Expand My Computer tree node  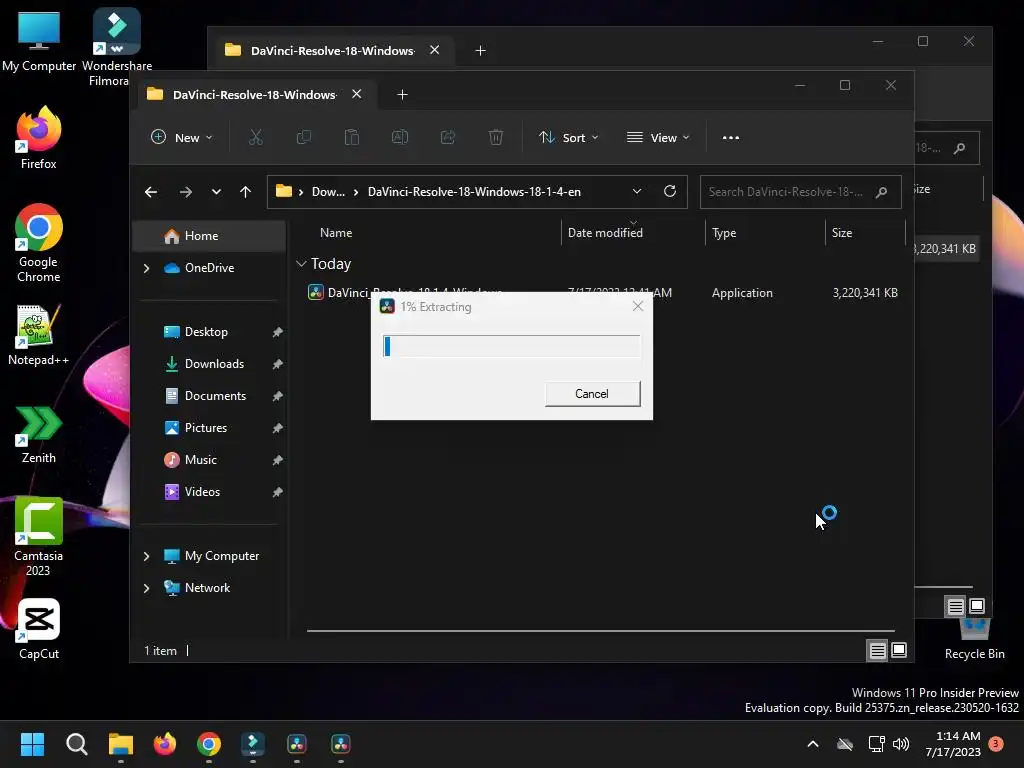coord(146,556)
